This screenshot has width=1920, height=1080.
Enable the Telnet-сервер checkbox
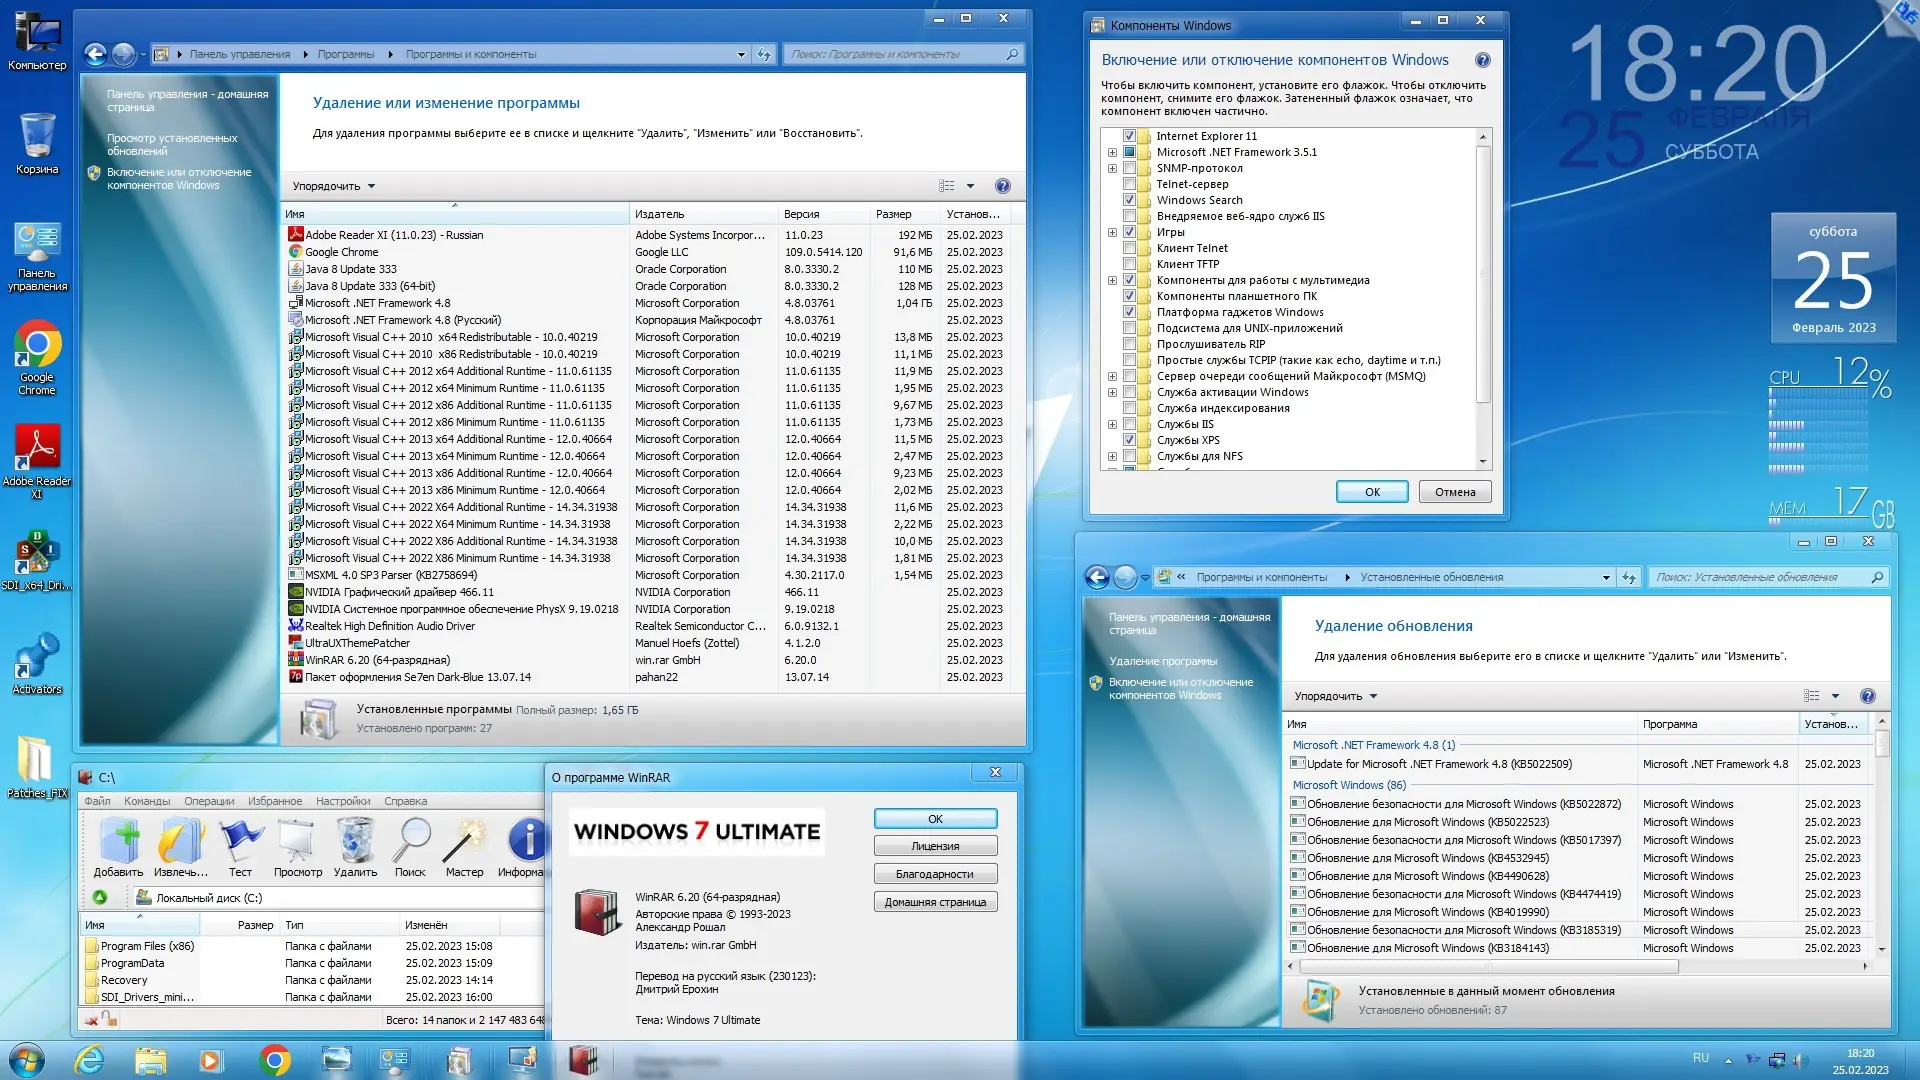coord(1129,184)
